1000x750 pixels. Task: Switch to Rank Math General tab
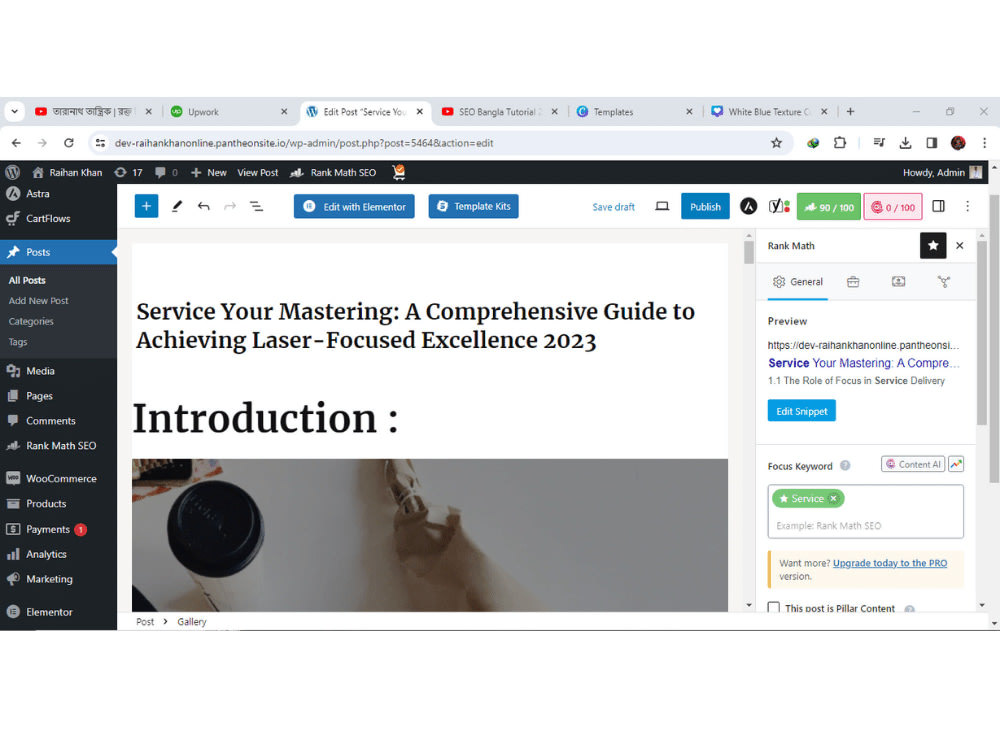tap(798, 282)
